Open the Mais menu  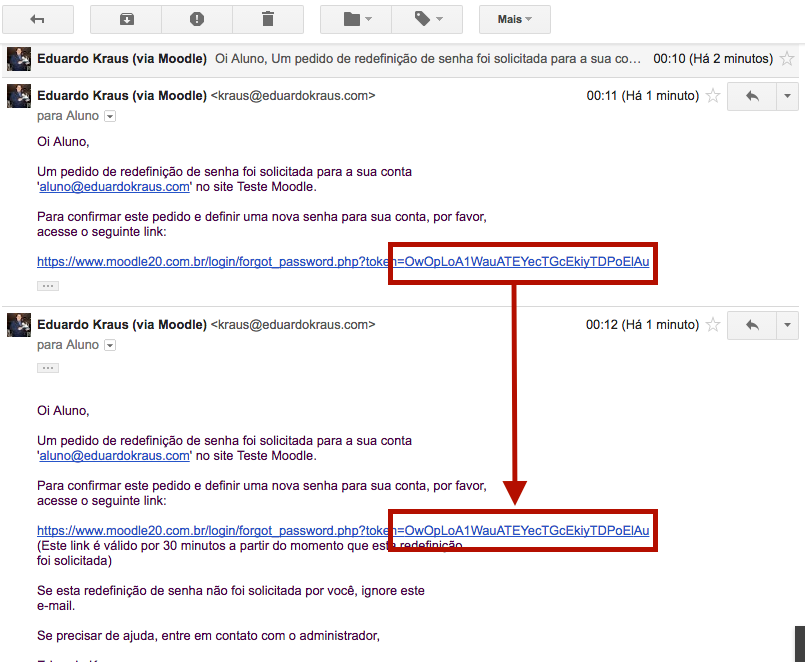(x=515, y=20)
